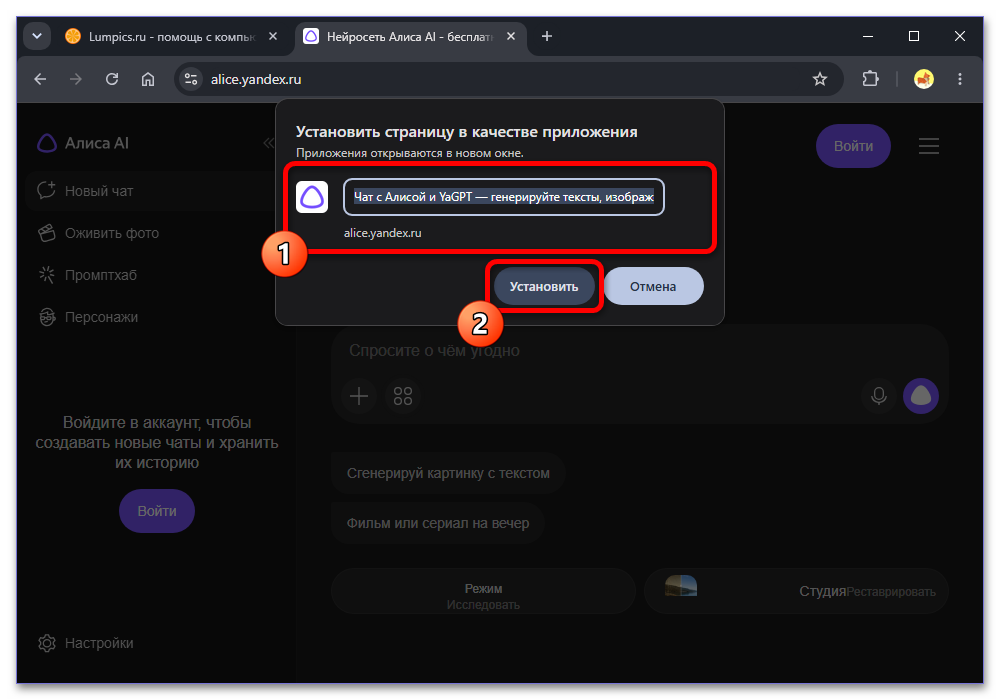Go forward to the next page
The height and width of the screenshot is (700, 1000).
[x=76, y=79]
